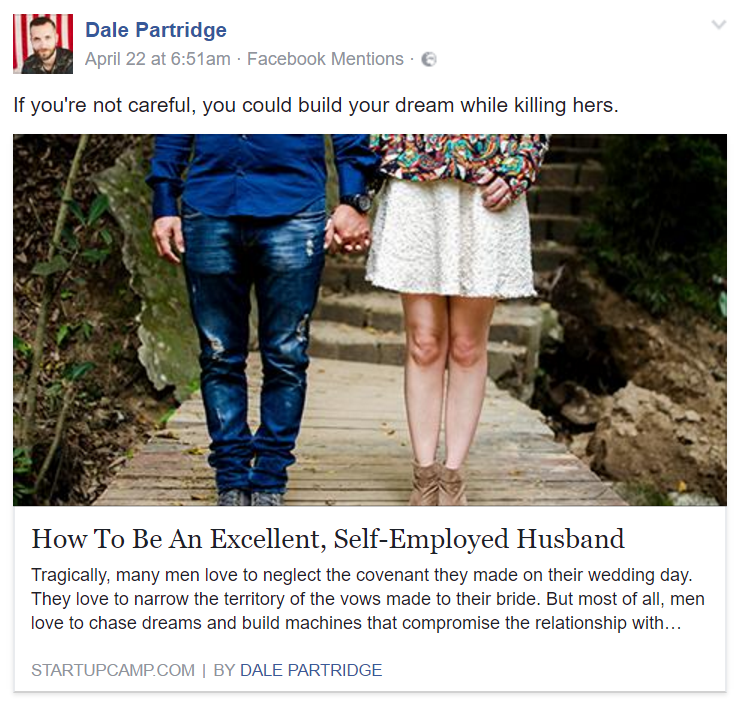
Task: Open the Dale Partridge profile name link
Action: click(156, 30)
